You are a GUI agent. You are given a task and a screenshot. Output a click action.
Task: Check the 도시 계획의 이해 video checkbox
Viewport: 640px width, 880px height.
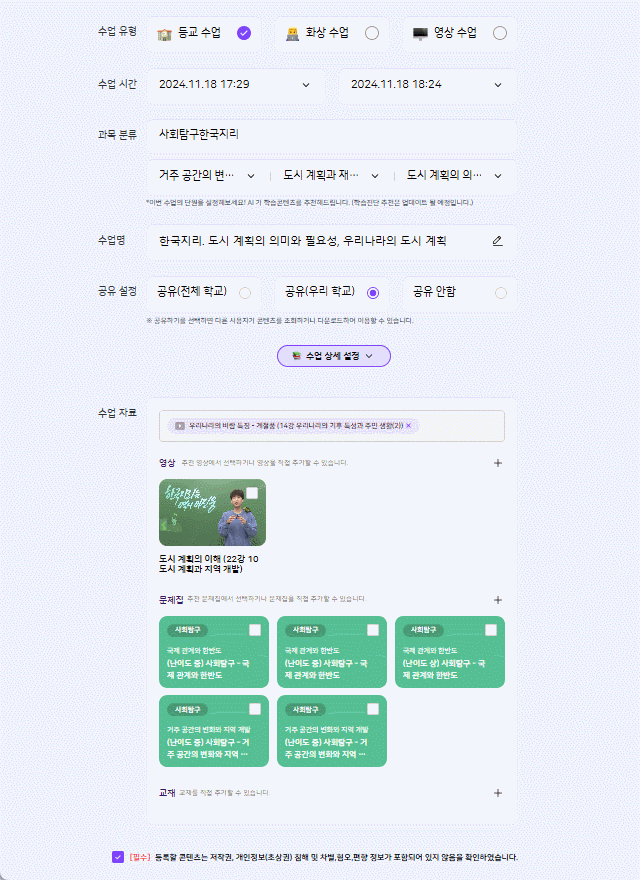[x=252, y=493]
